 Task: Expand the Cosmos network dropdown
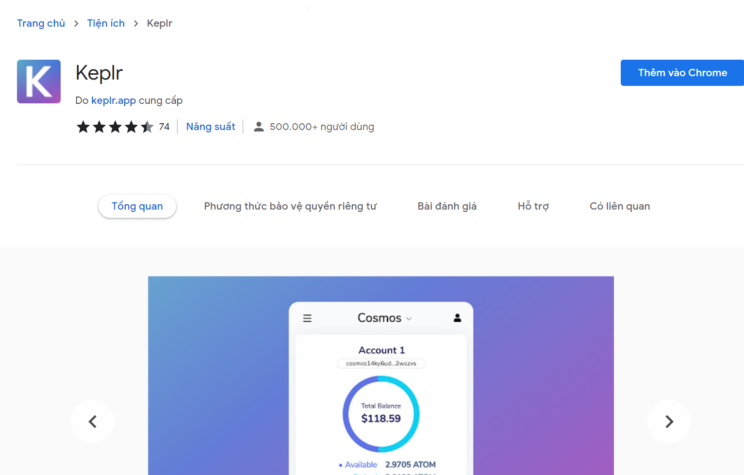(x=385, y=318)
